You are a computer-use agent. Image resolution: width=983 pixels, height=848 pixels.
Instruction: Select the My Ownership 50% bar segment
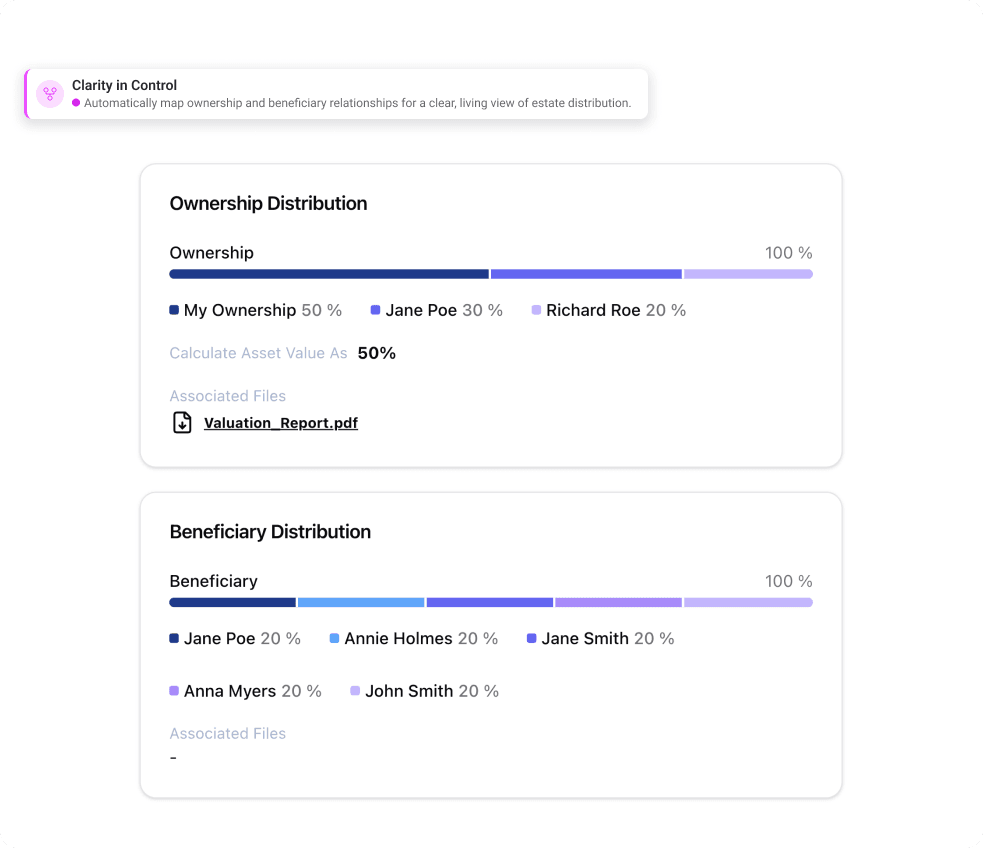(x=329, y=274)
